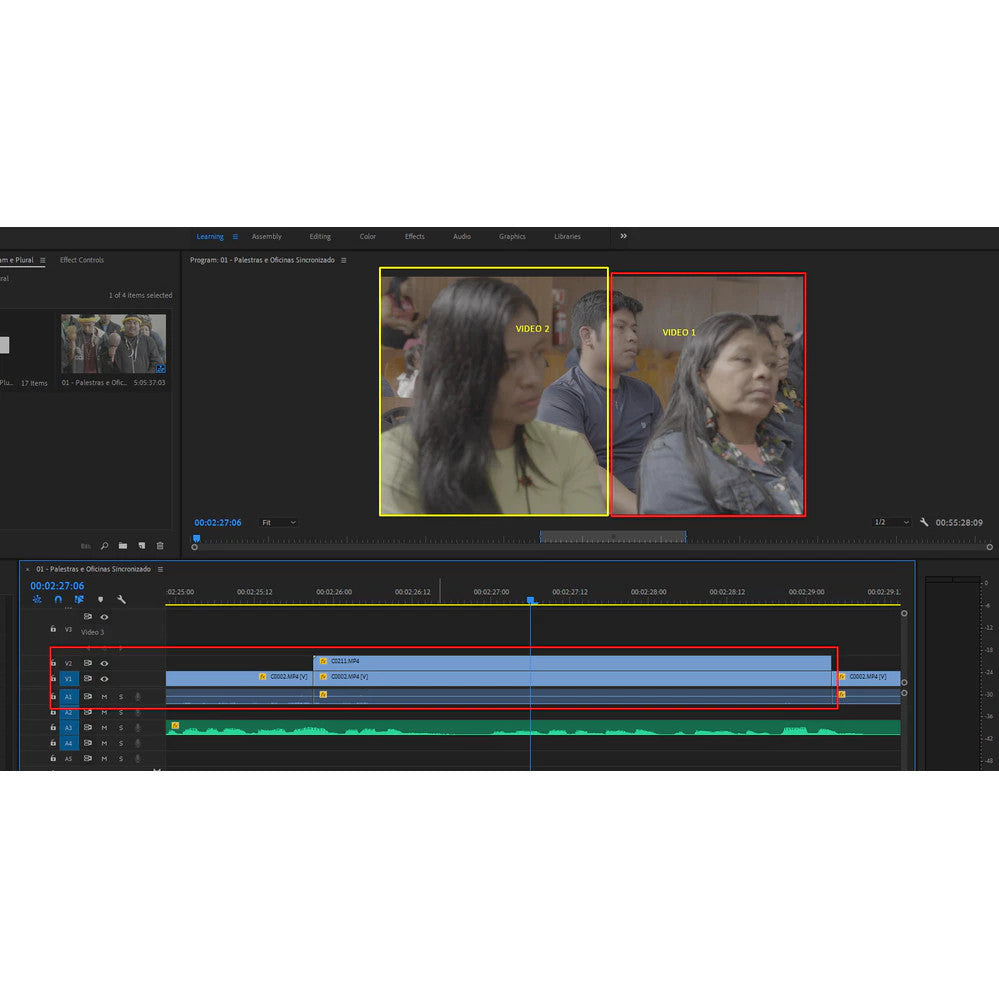
Task: Create a New Bin in Project panel
Action: (x=123, y=546)
